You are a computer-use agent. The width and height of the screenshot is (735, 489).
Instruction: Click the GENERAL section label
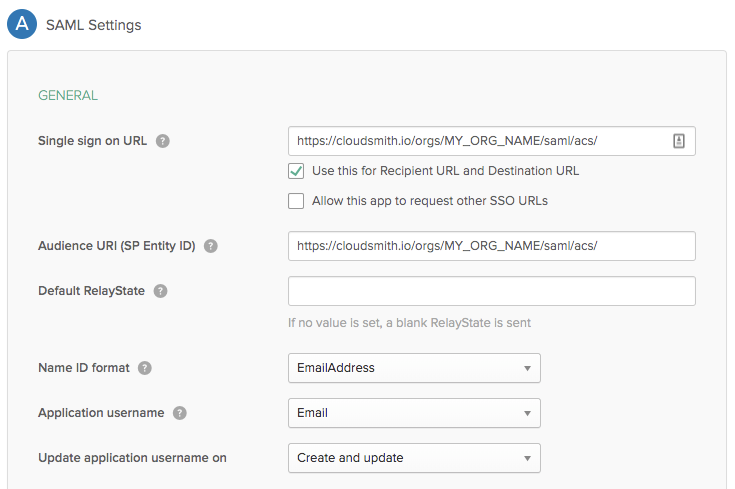click(x=68, y=96)
